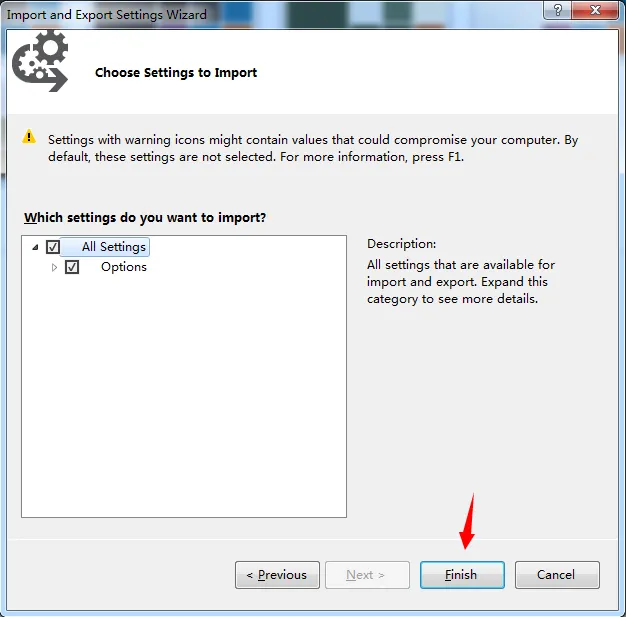Click the 'Choose Settings to Import' heading
Screen dimensions: 626x617
176,73
